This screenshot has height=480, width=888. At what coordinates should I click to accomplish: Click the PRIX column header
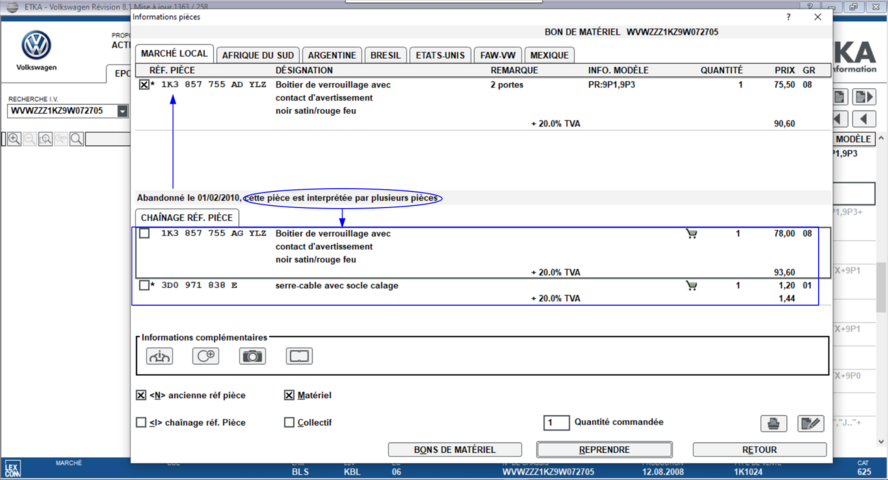785,70
